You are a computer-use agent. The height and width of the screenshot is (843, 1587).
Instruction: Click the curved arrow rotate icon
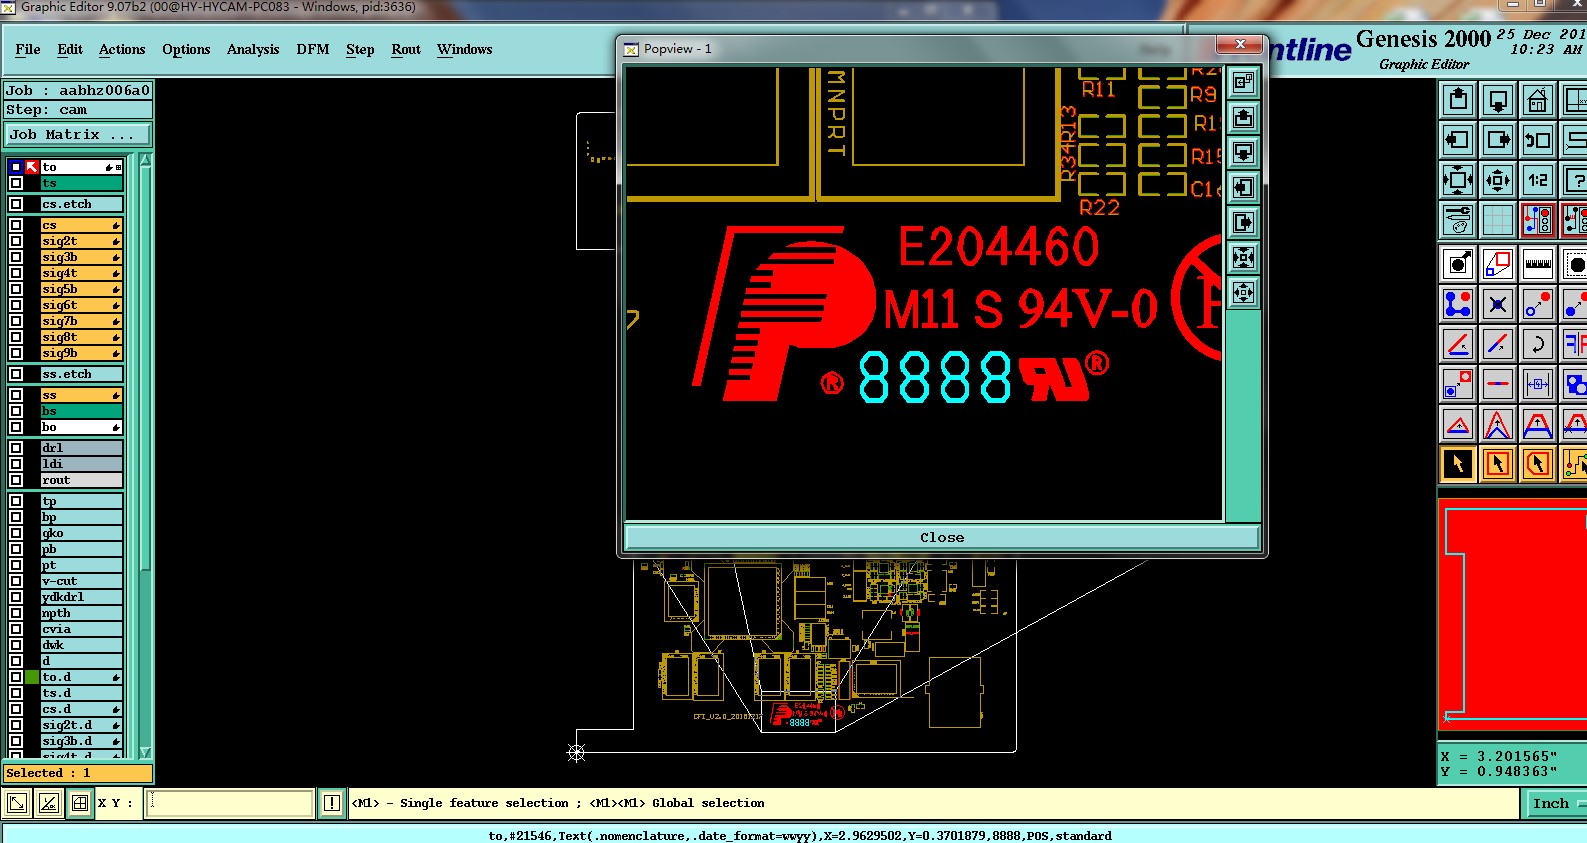[1538, 344]
